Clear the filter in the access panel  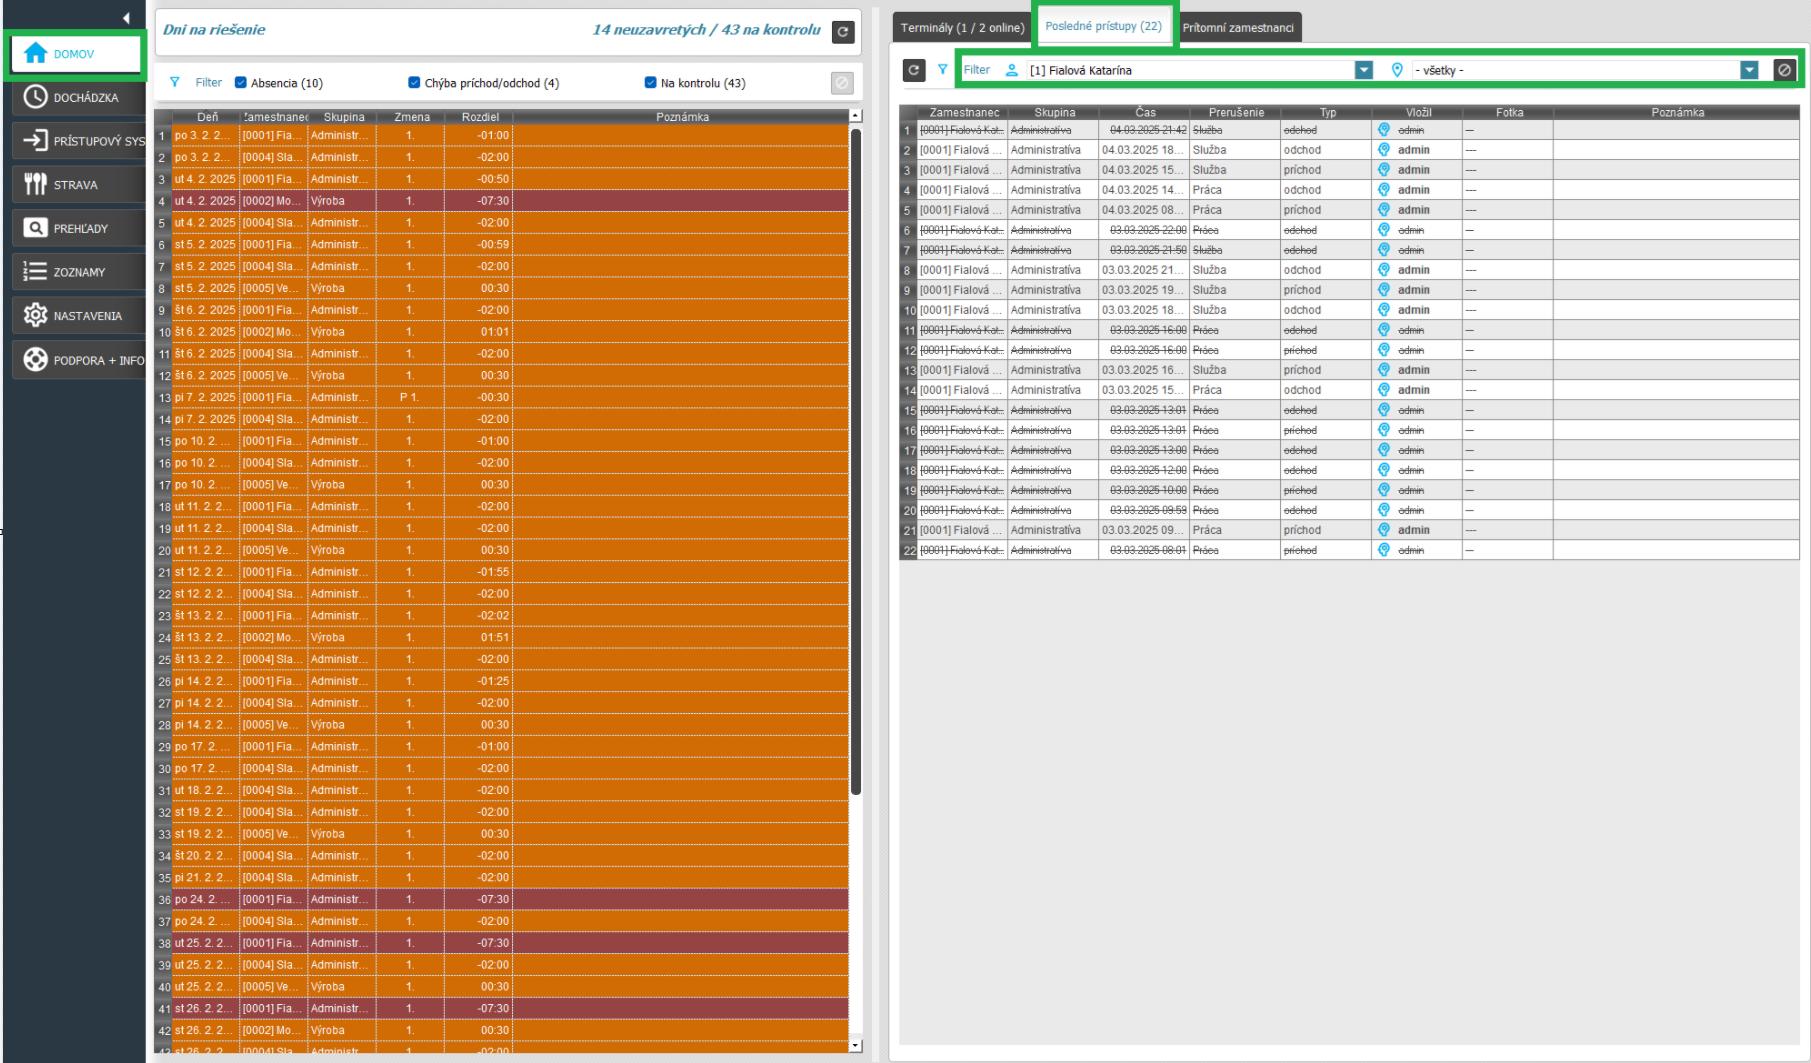(x=1785, y=70)
